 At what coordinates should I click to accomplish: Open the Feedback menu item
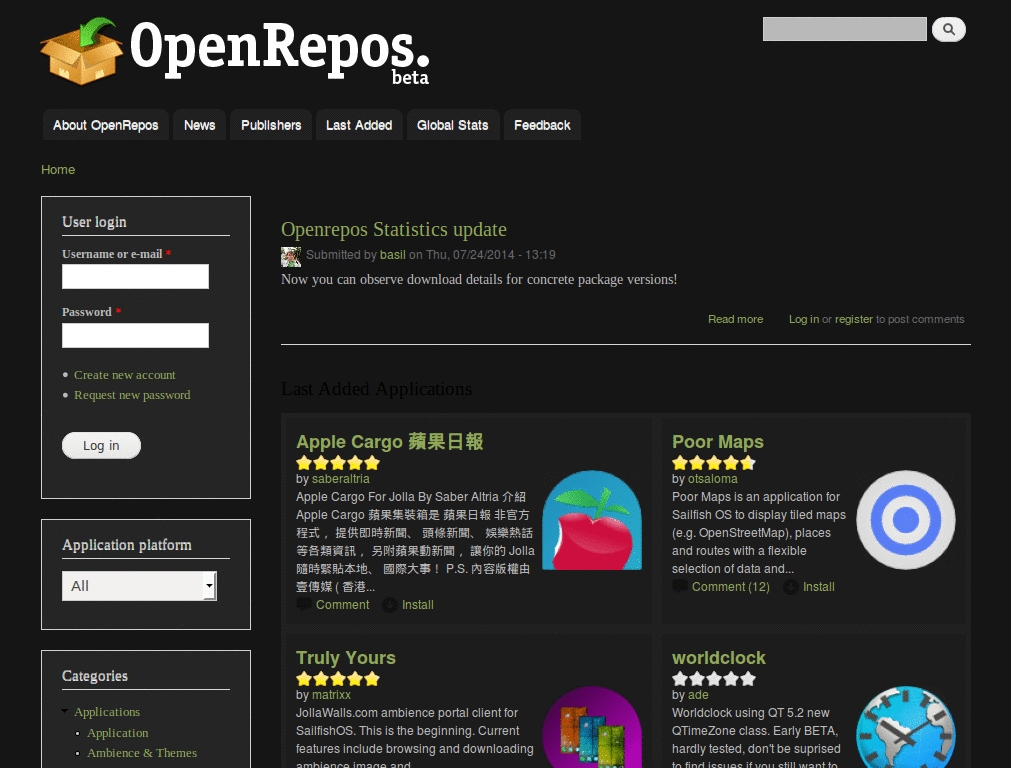click(542, 125)
